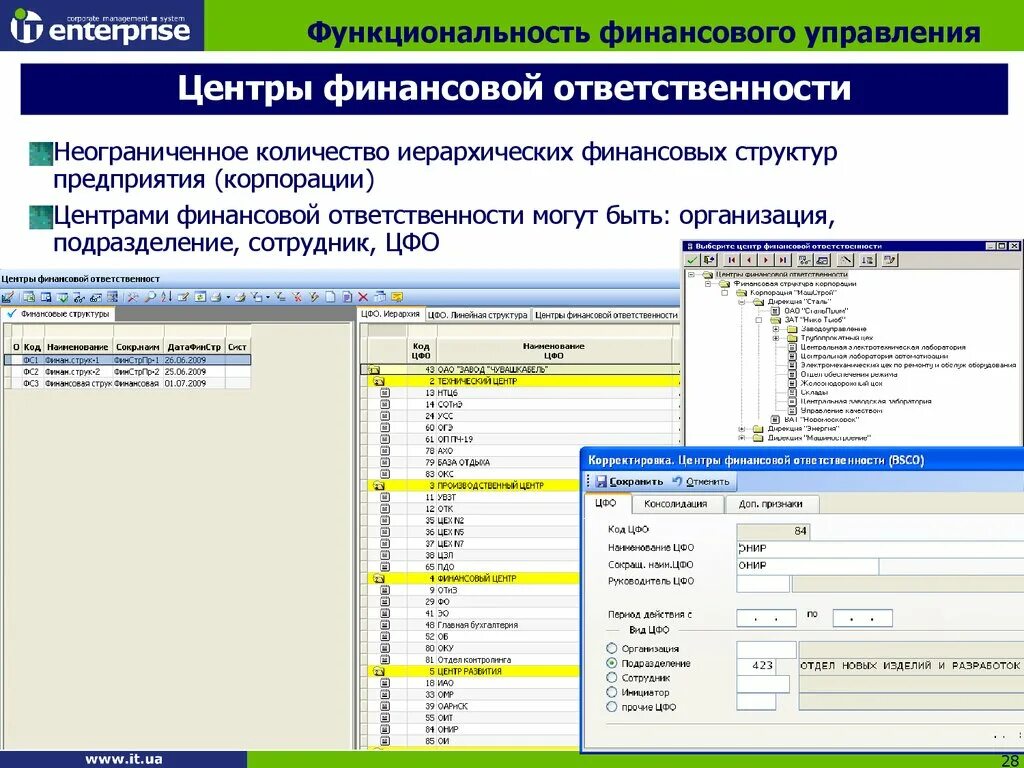Click folder icon of ФИНАНСОВЫЙ ЦЕНТР row
Viewport: 1024px width, 768px height.
(378, 578)
